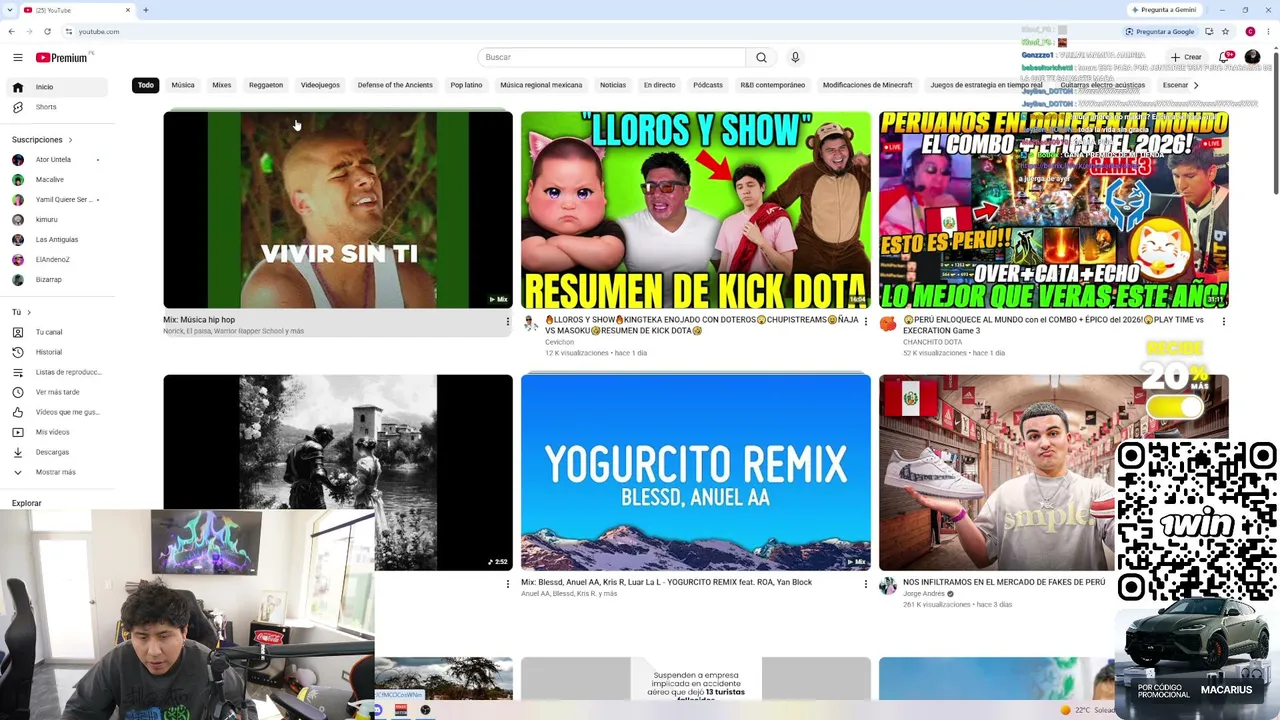
Task: Select the Música filter chip
Action: [x=183, y=85]
